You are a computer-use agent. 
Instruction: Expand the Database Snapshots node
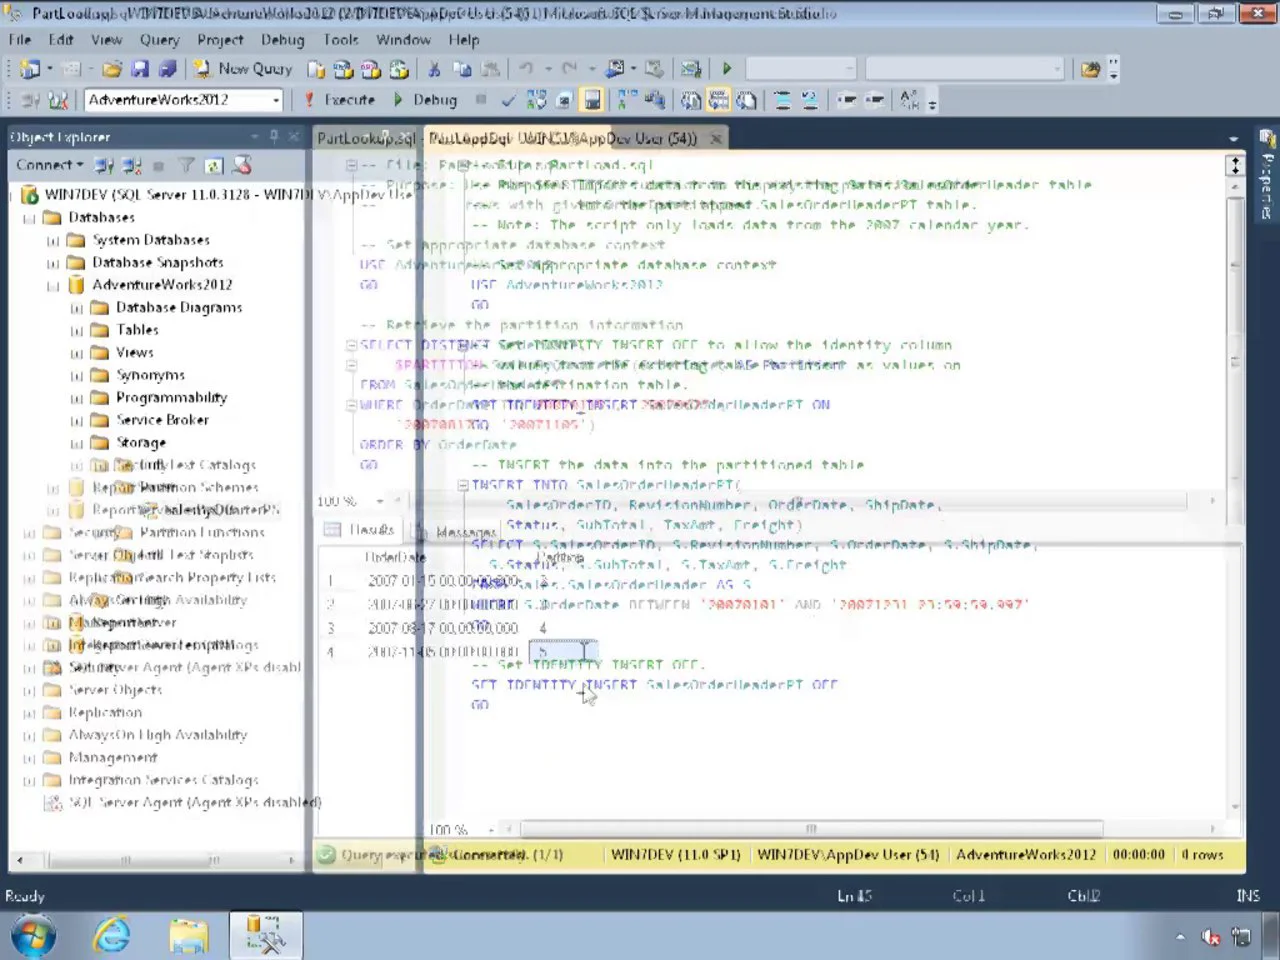tap(53, 263)
